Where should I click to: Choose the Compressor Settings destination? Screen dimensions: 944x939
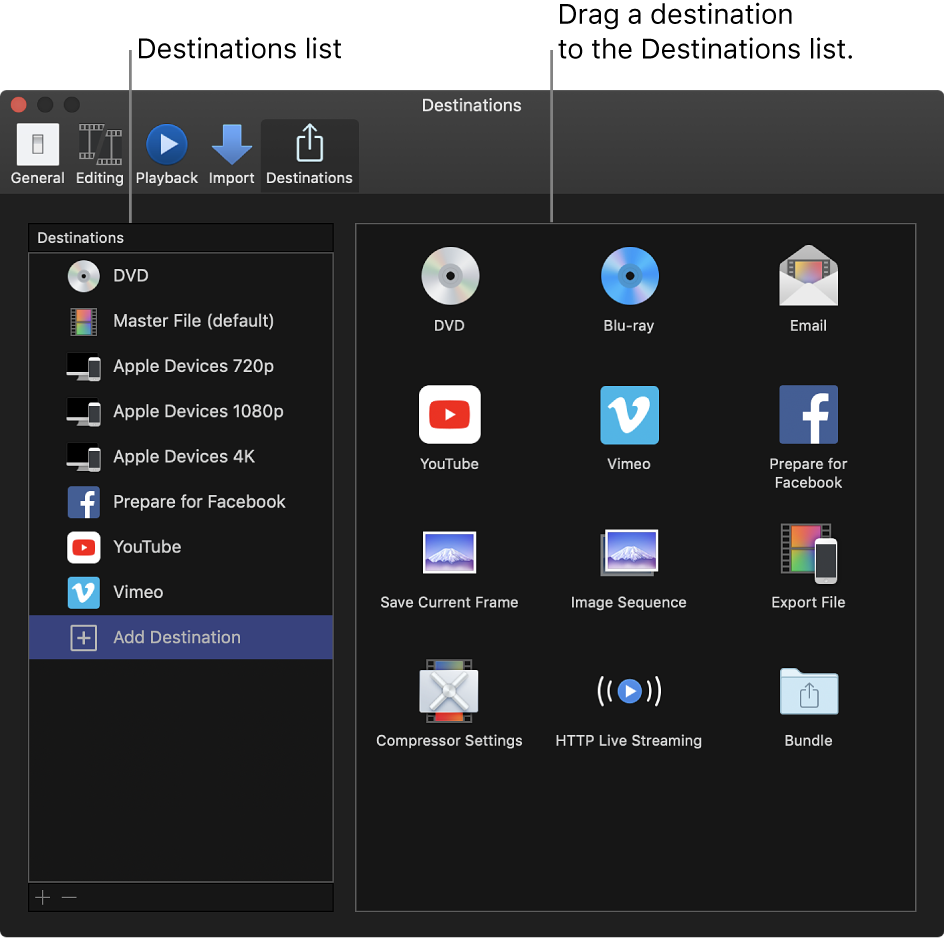[x=449, y=691]
